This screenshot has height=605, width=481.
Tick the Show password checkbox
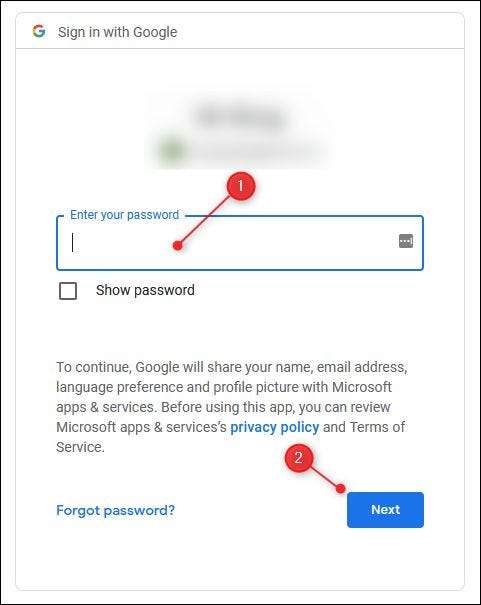pos(68,291)
